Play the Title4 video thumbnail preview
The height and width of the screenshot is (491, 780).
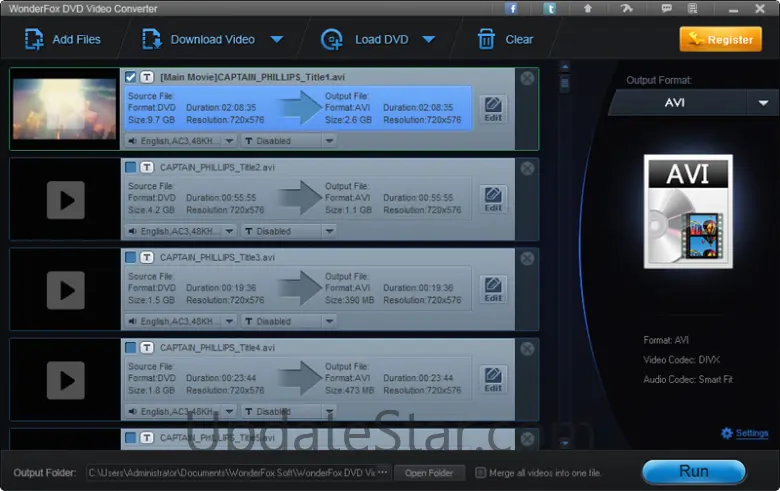(x=66, y=380)
